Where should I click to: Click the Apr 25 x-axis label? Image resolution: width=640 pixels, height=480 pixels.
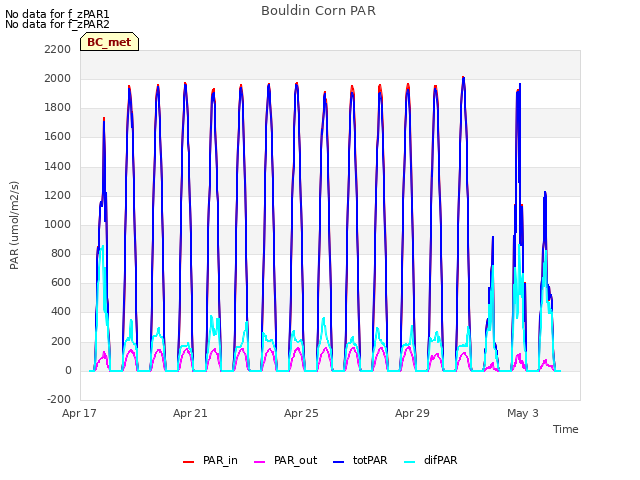tap(301, 413)
